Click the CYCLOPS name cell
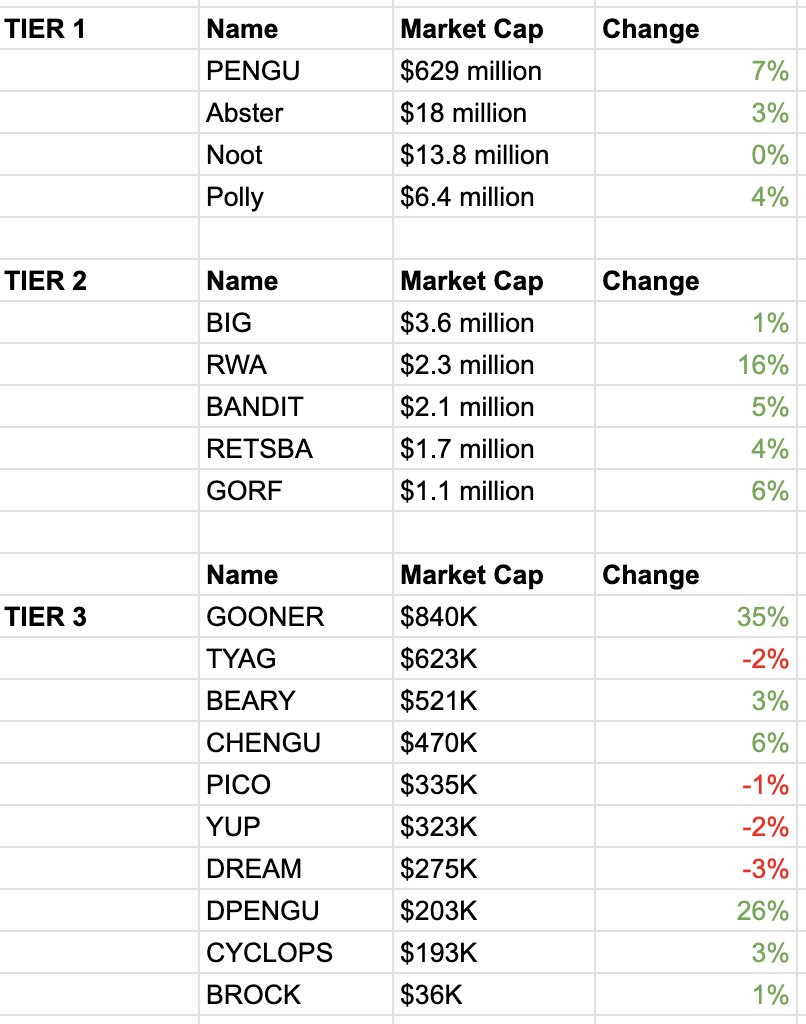Image resolution: width=806 pixels, height=1024 pixels. click(x=296, y=952)
